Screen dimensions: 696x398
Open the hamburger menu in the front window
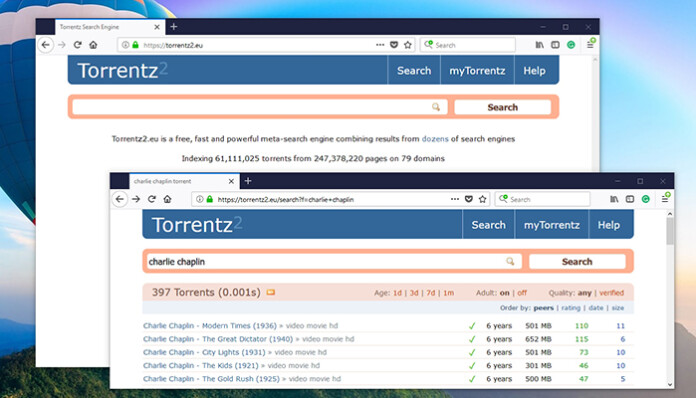pos(664,199)
